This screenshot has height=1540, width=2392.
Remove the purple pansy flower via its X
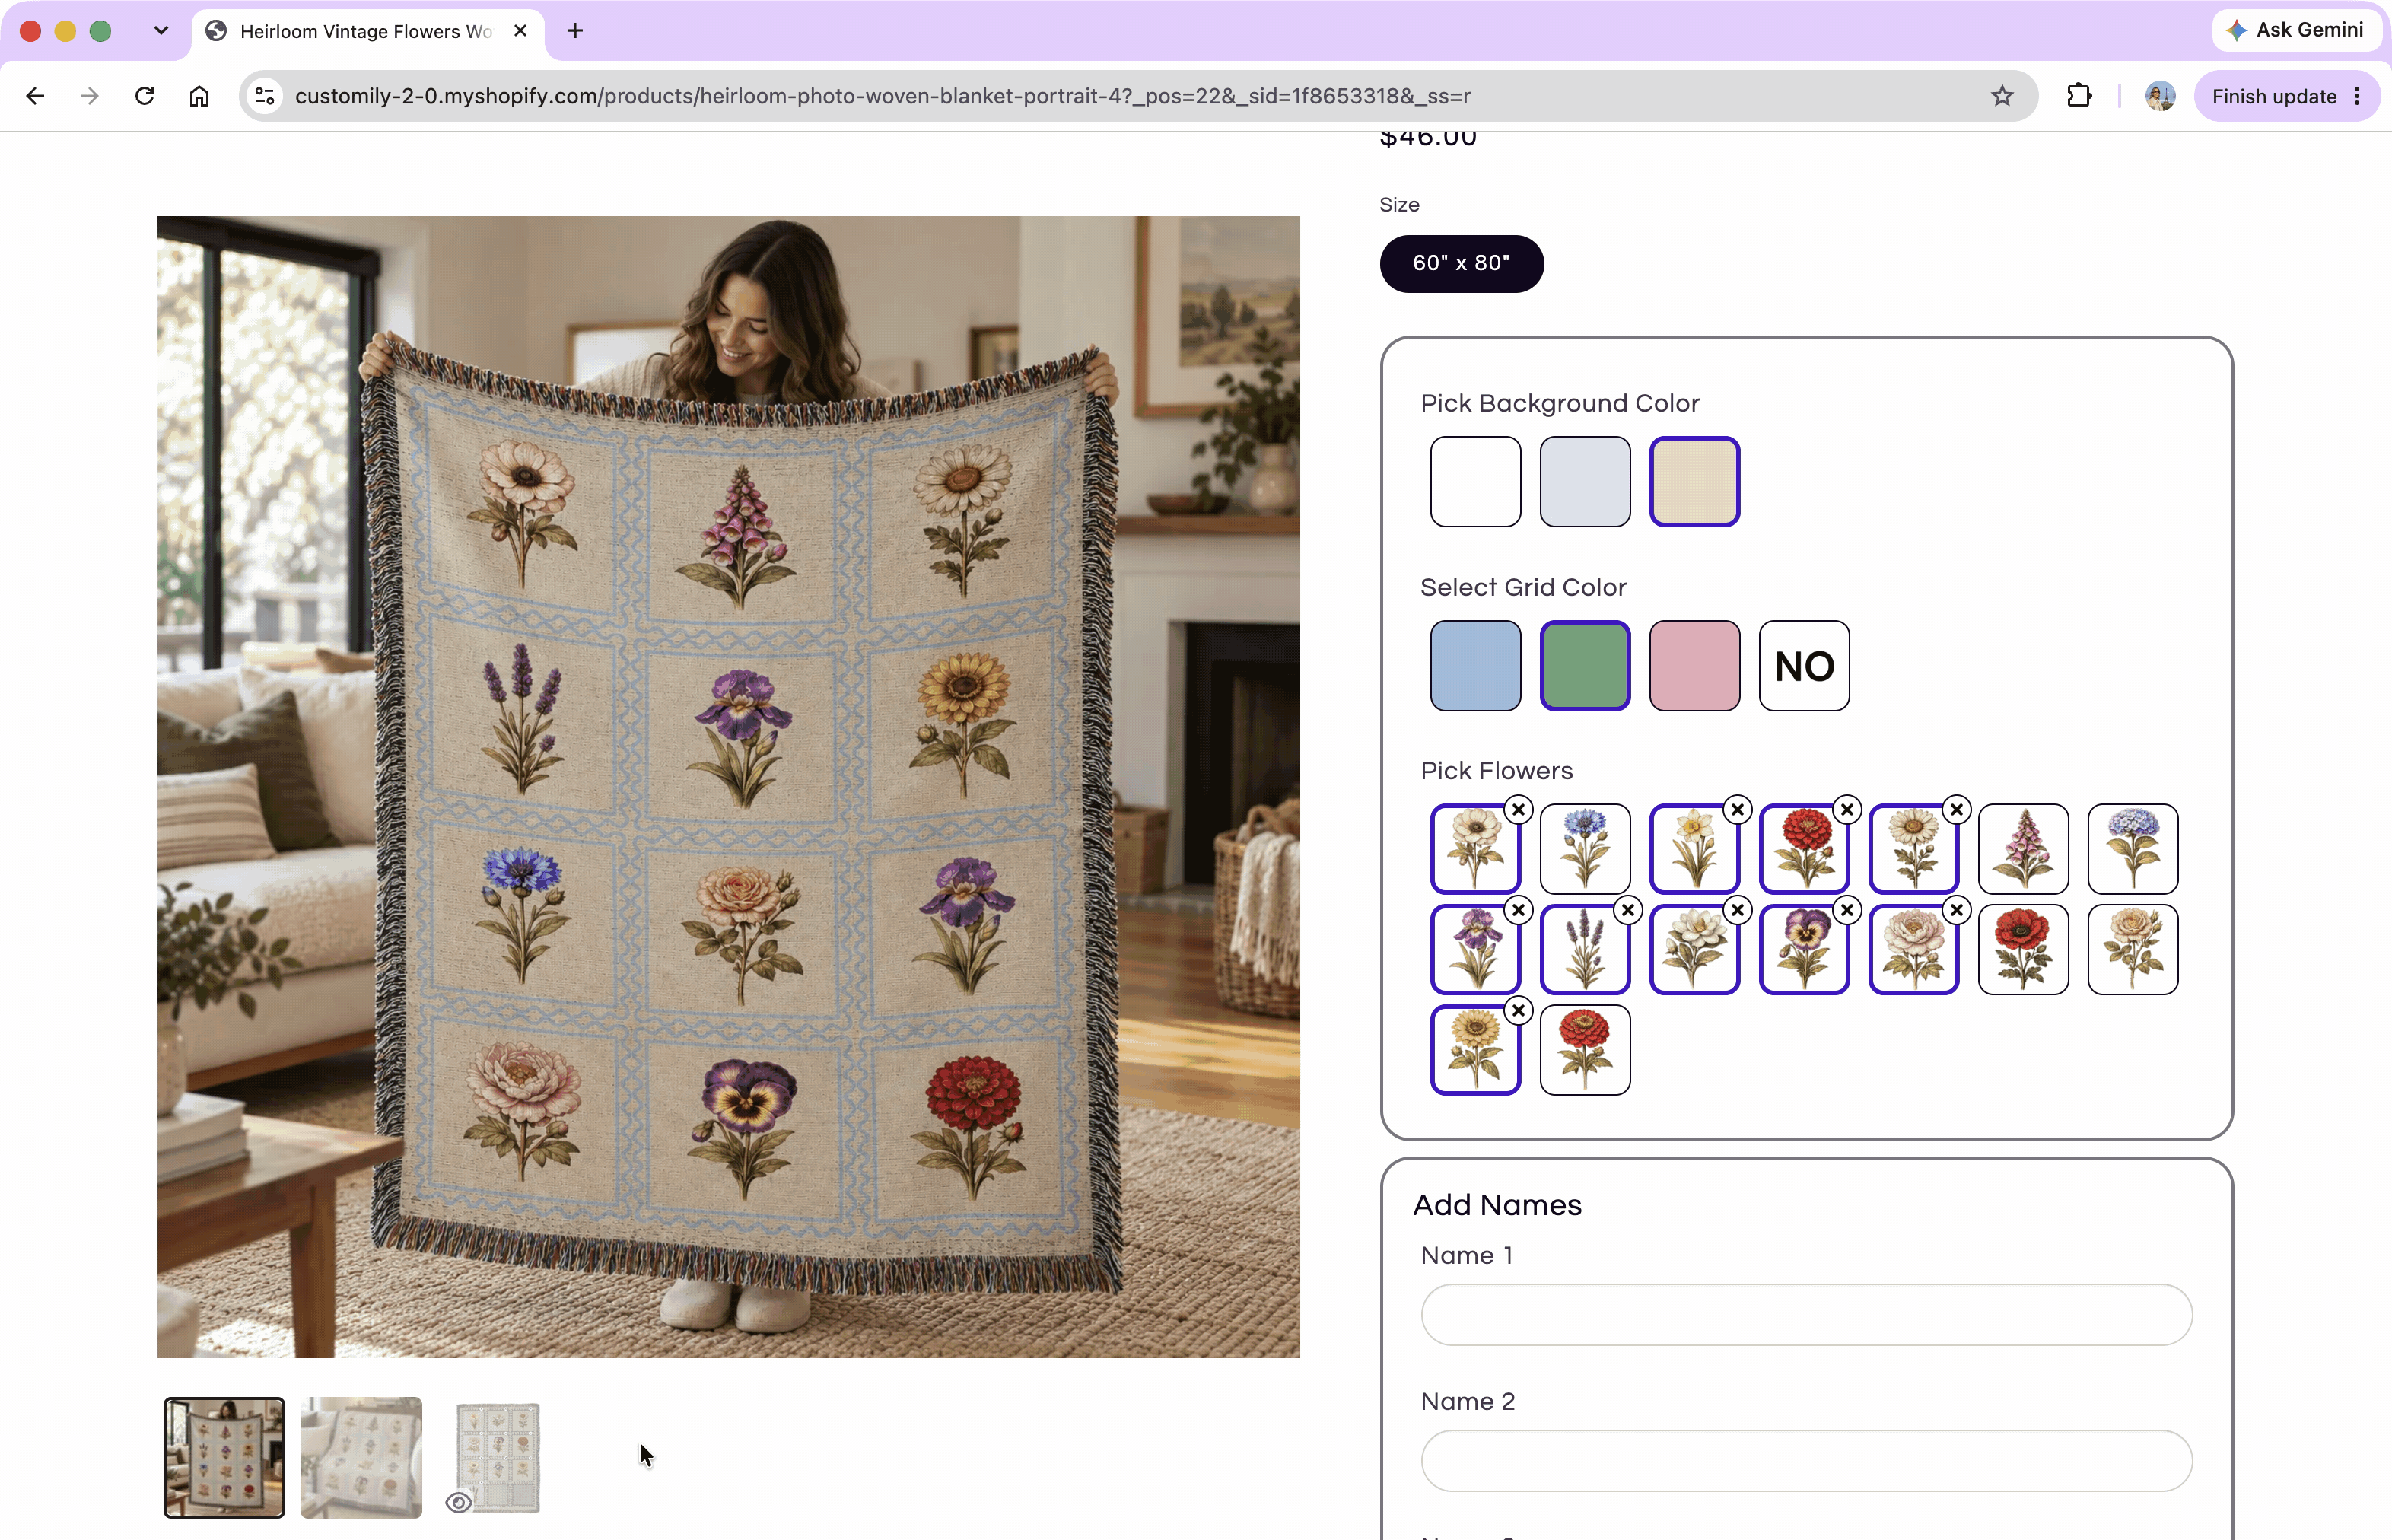pyautogui.click(x=1847, y=910)
